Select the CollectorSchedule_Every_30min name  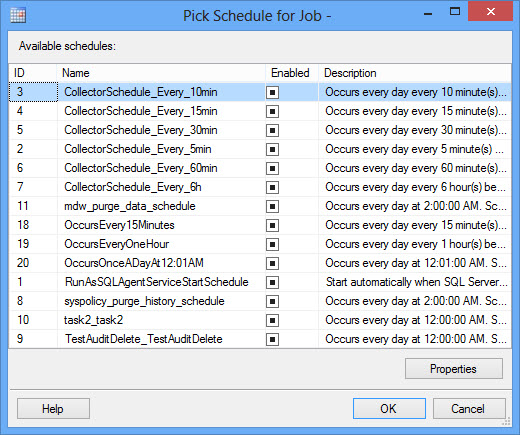140,130
